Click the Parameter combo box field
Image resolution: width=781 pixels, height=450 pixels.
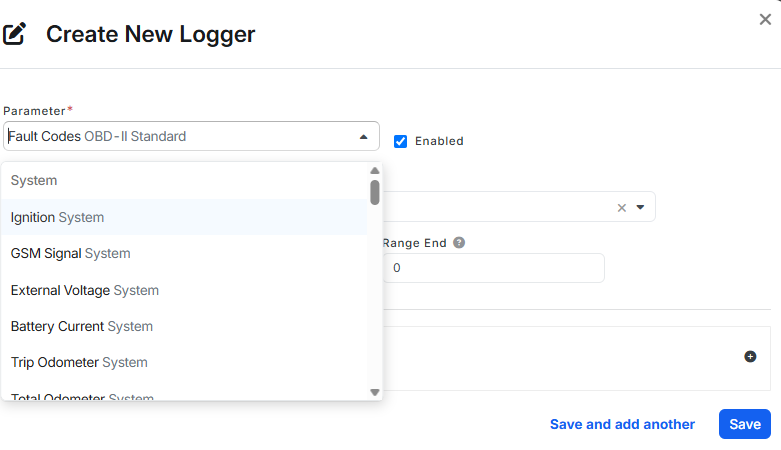191,136
